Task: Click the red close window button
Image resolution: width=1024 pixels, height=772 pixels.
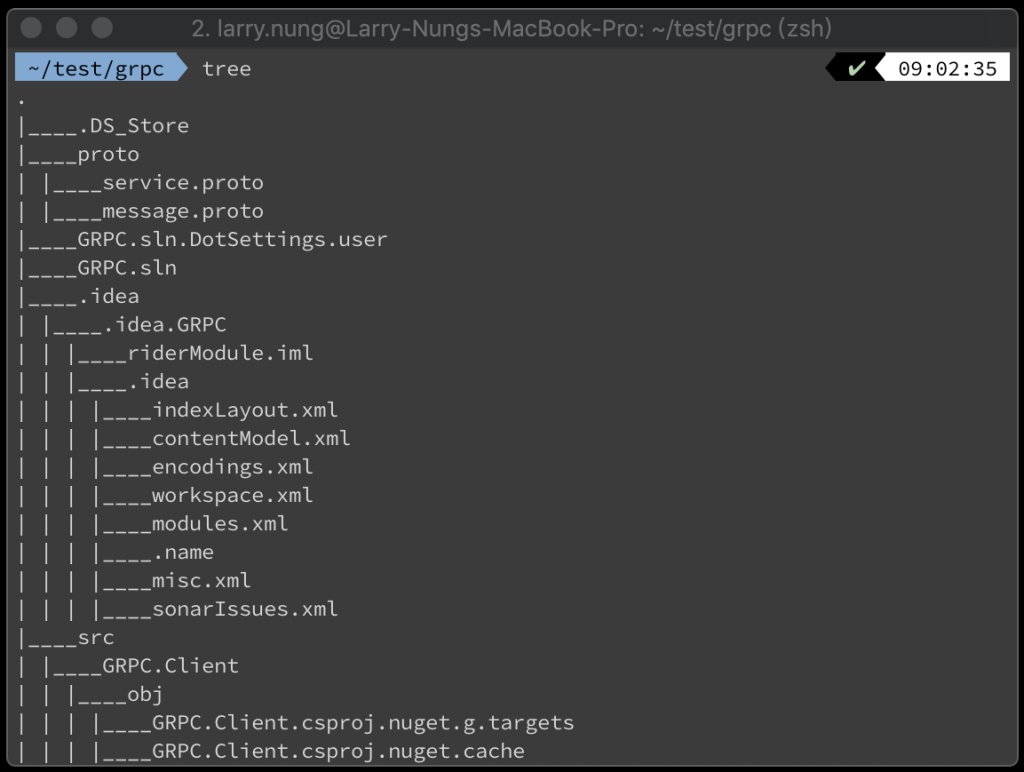Action: point(31,28)
